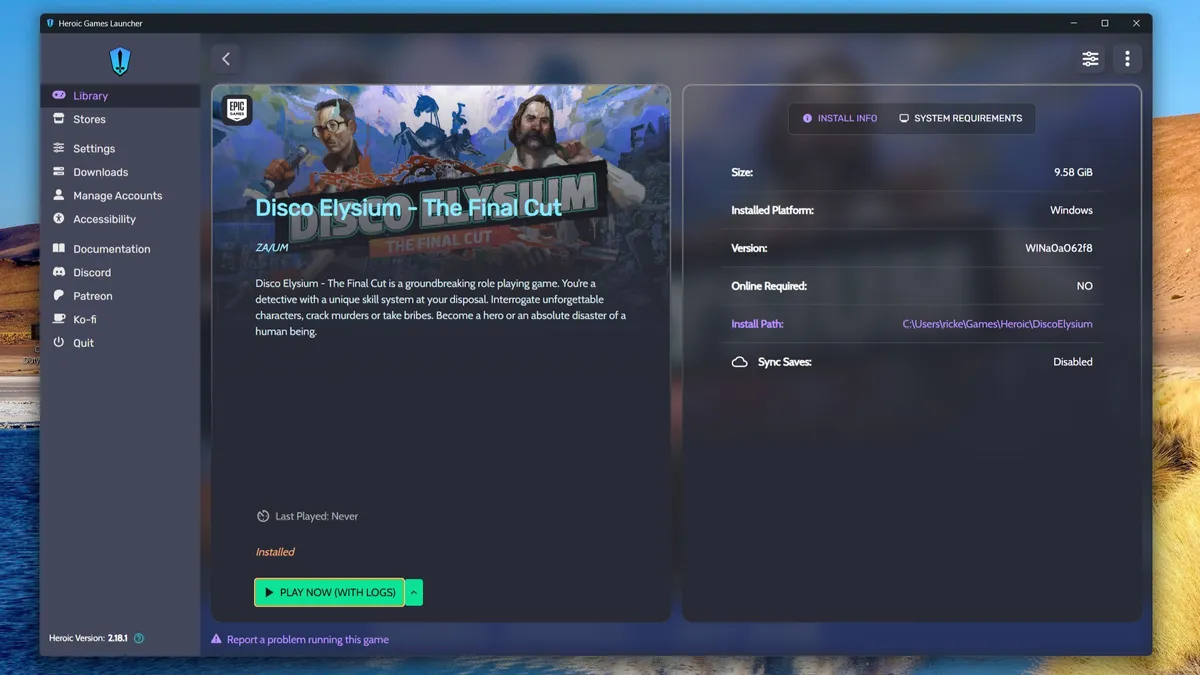1200x675 pixels.
Task: Open game settings sliders icon top right
Action: coord(1090,59)
